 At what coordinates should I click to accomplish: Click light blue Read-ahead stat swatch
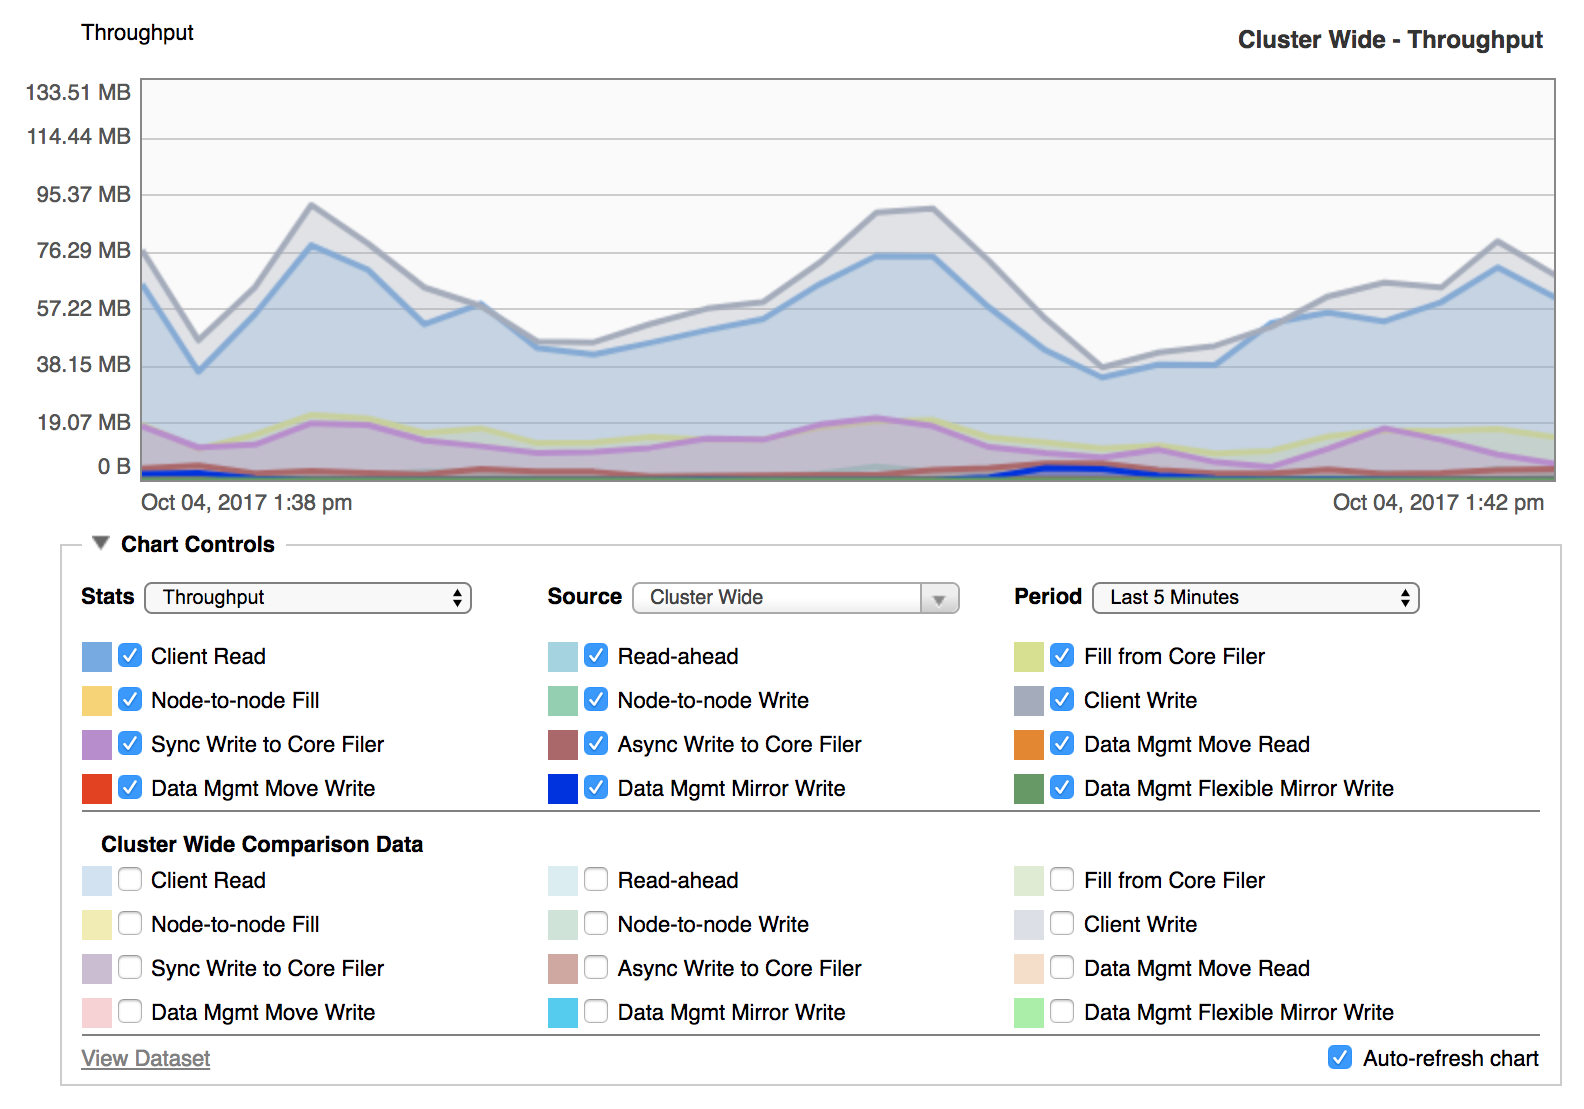[x=563, y=657]
